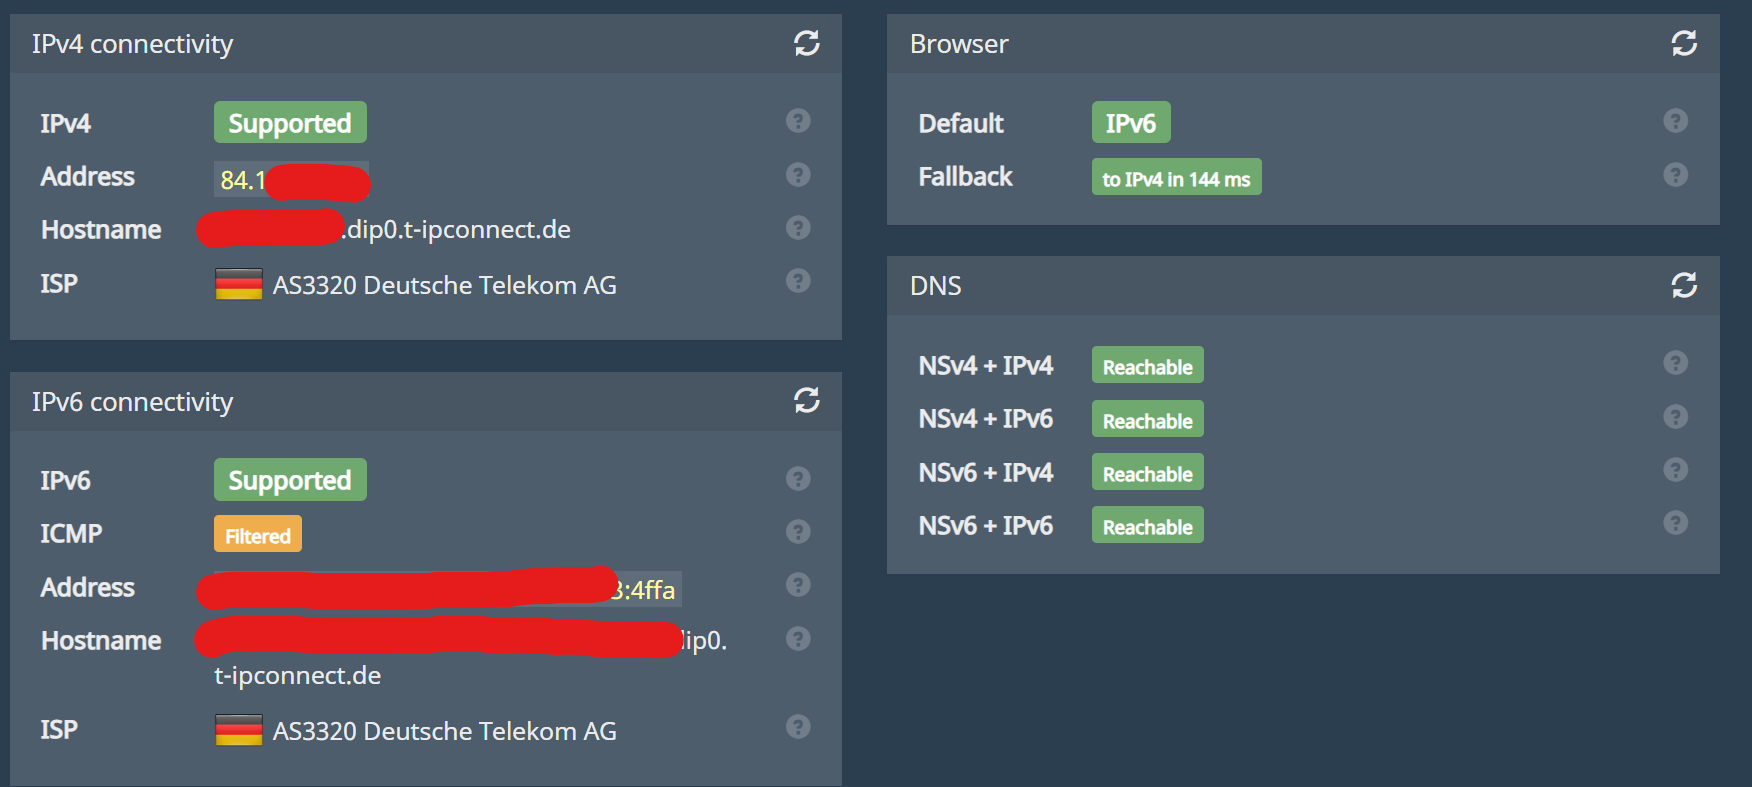Refresh the IPv6 connectivity panel
Screen dimensions: 1752x787
[807, 401]
